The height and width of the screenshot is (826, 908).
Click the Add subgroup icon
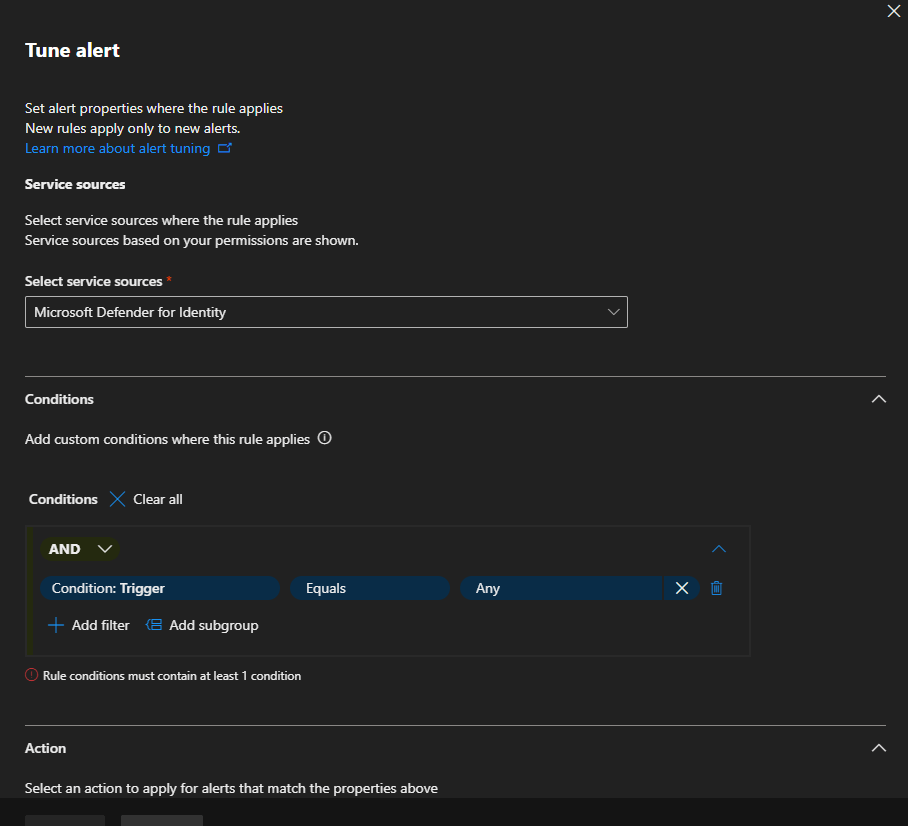[154, 625]
